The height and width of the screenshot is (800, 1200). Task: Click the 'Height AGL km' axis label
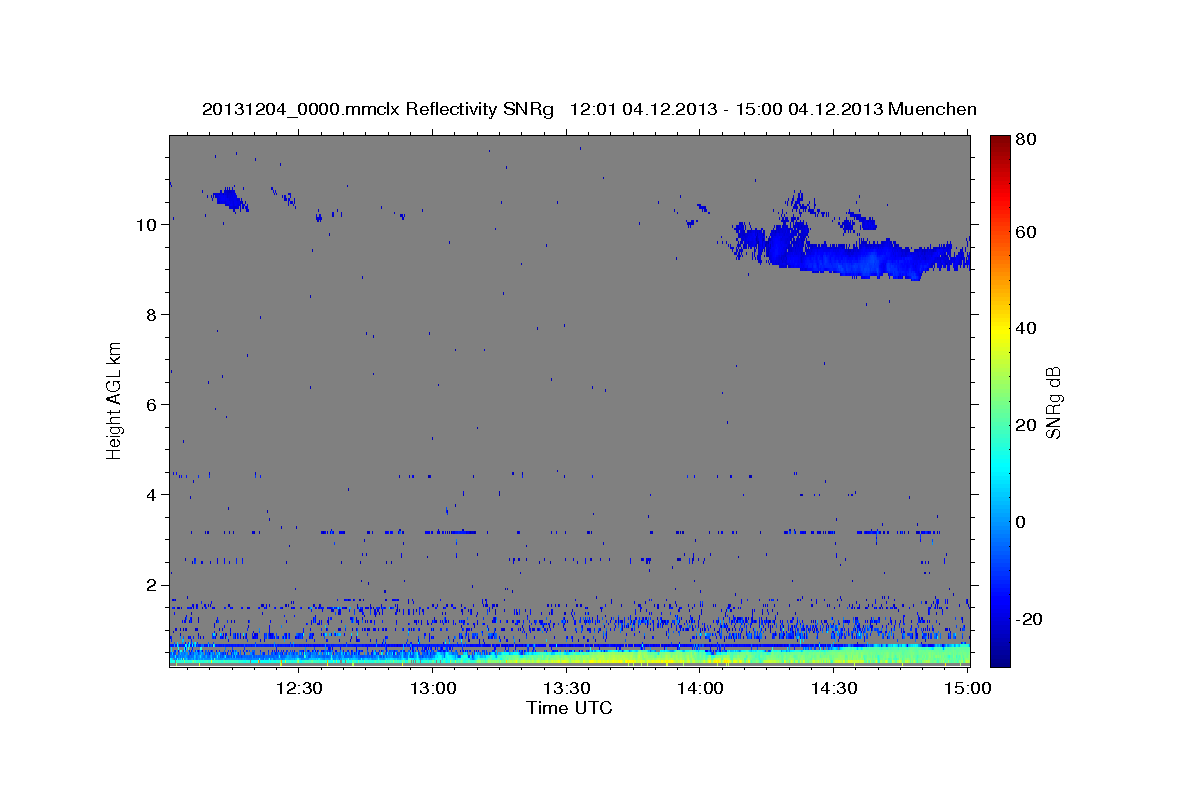coord(114,400)
